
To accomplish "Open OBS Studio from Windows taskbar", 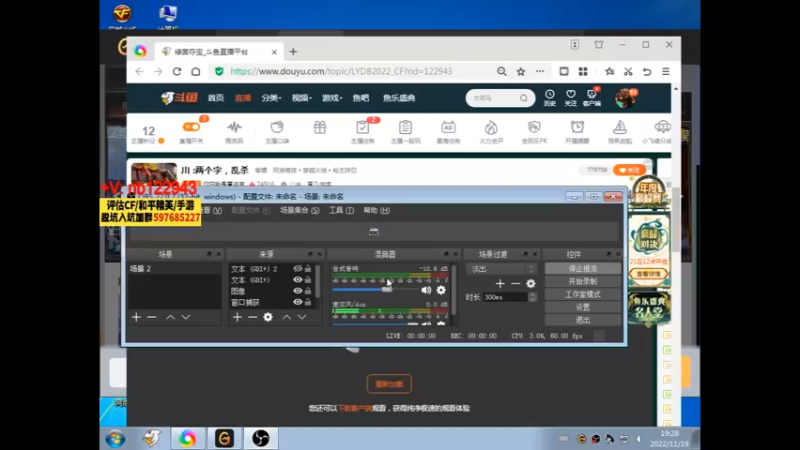I will (x=261, y=438).
